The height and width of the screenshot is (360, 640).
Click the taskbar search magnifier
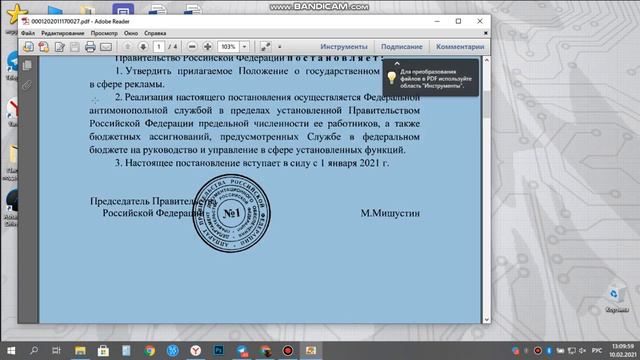pyautogui.click(x=34, y=351)
